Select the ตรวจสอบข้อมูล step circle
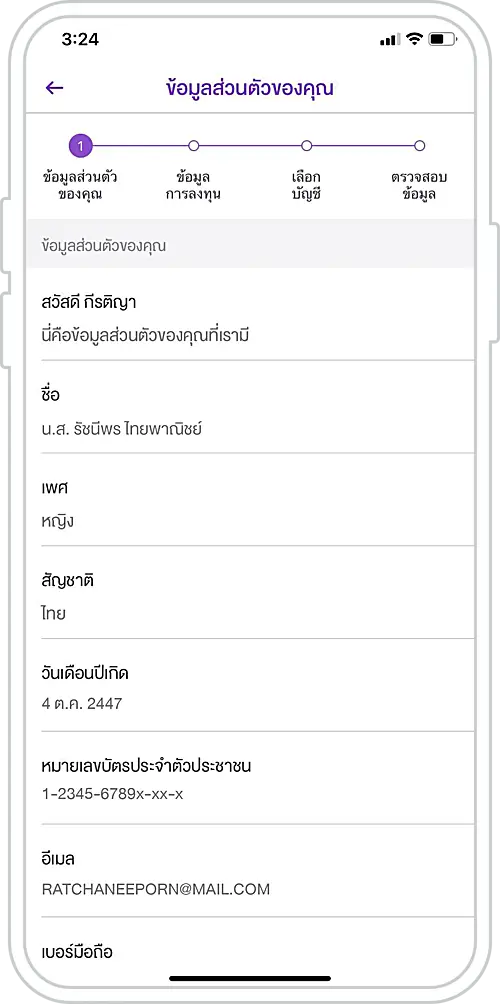 [x=419, y=146]
